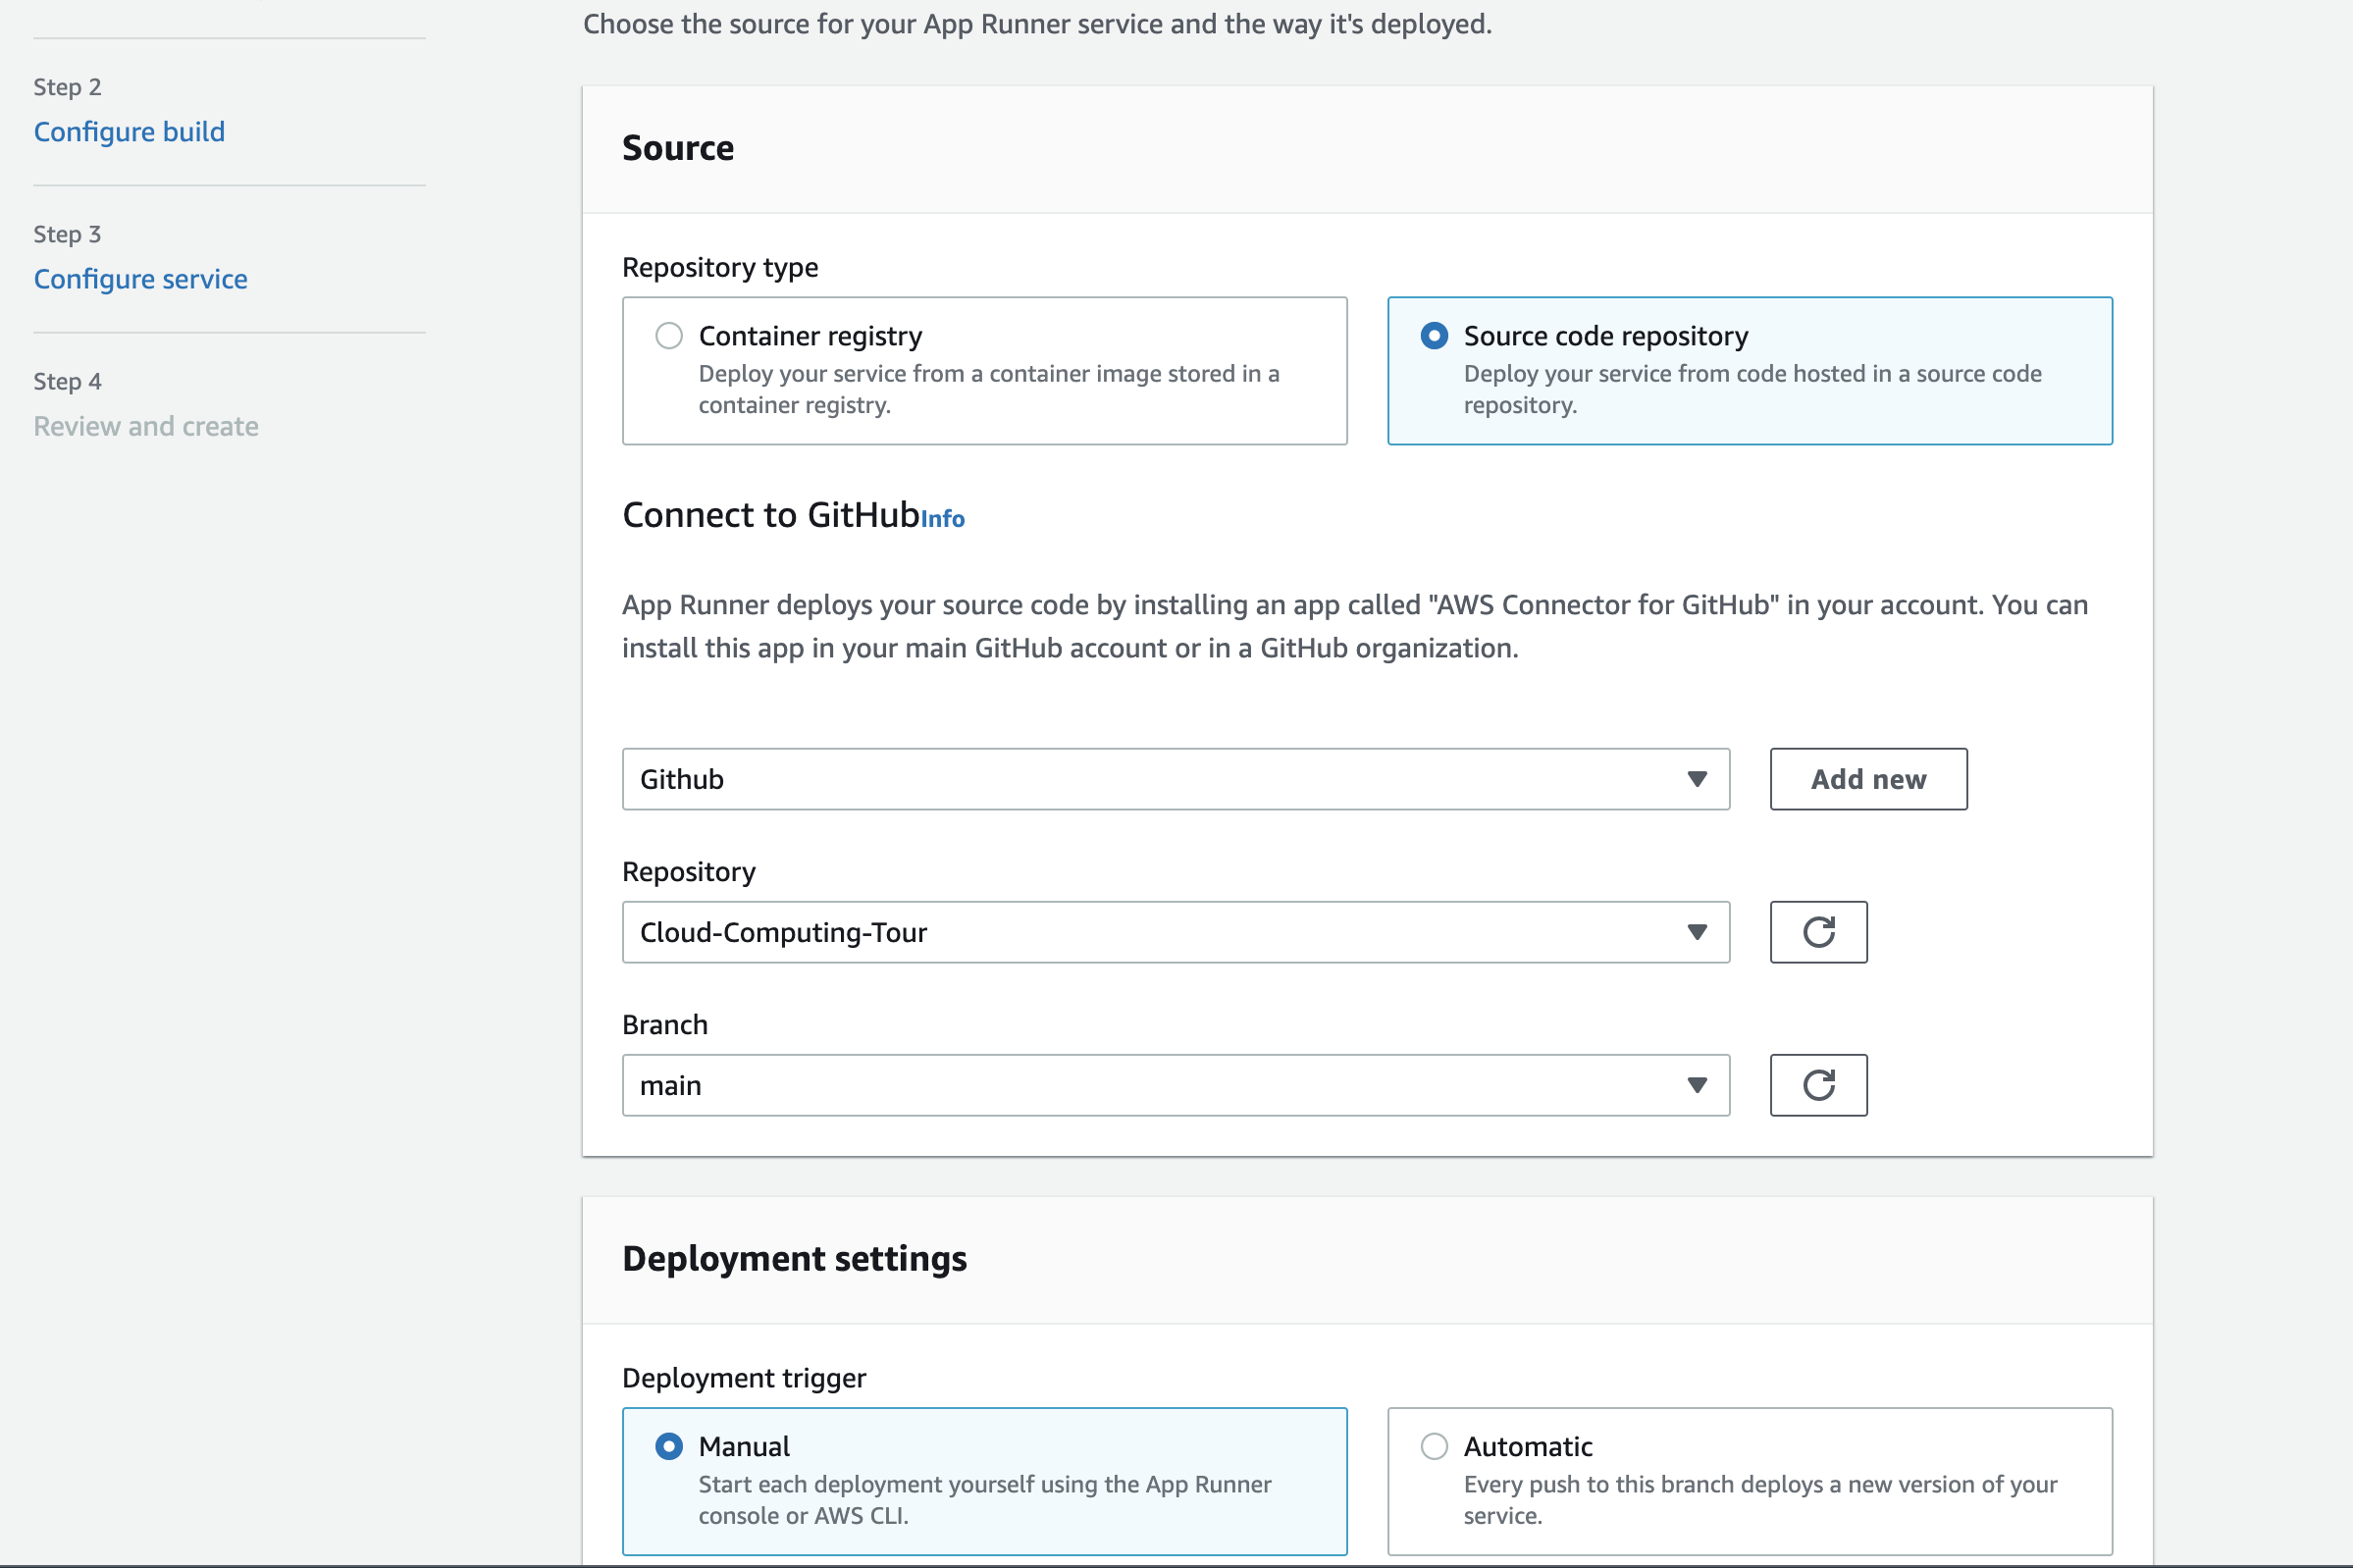Select Source code repository option
2353x1568 pixels.
(1433, 336)
